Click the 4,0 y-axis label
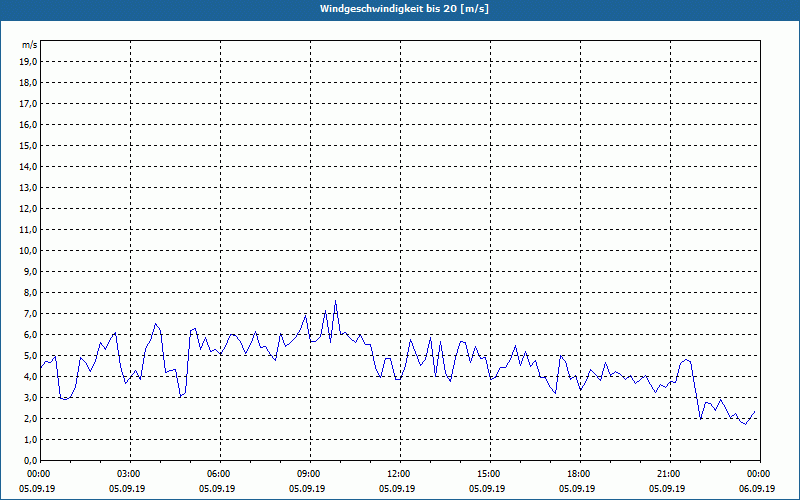 30,377
